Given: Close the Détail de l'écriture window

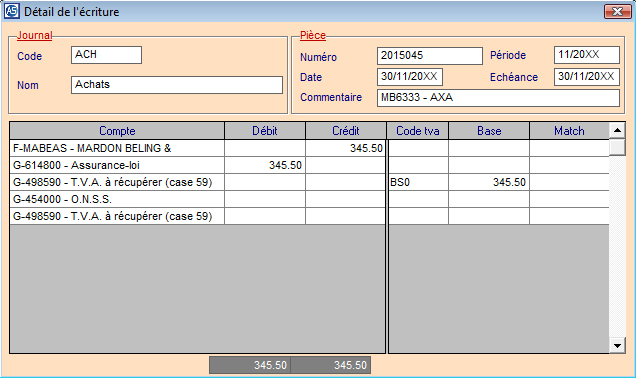Looking at the screenshot, I should 617,11.
